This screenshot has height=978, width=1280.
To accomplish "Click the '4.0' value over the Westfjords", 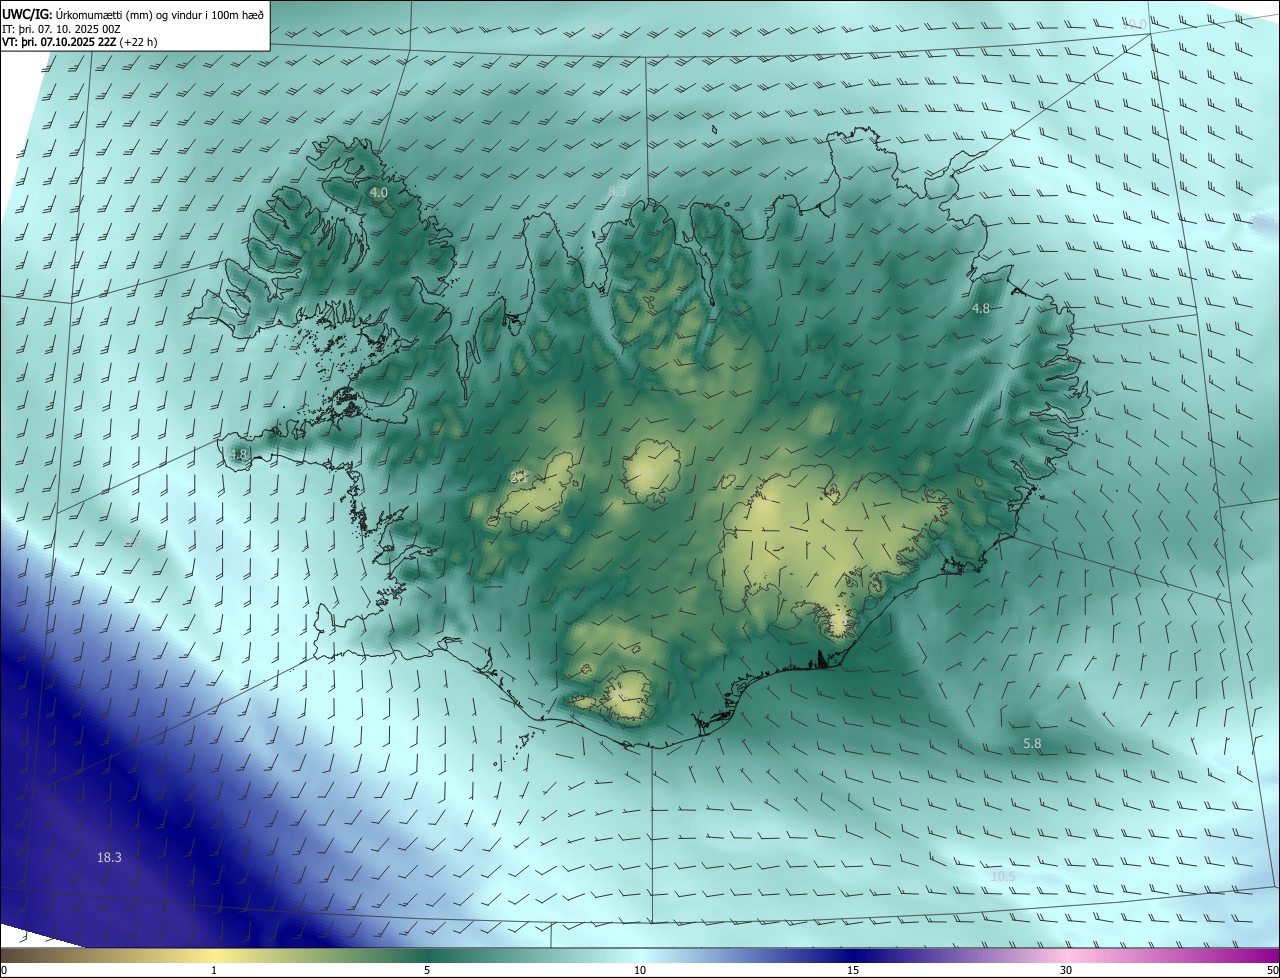I will tap(379, 192).
